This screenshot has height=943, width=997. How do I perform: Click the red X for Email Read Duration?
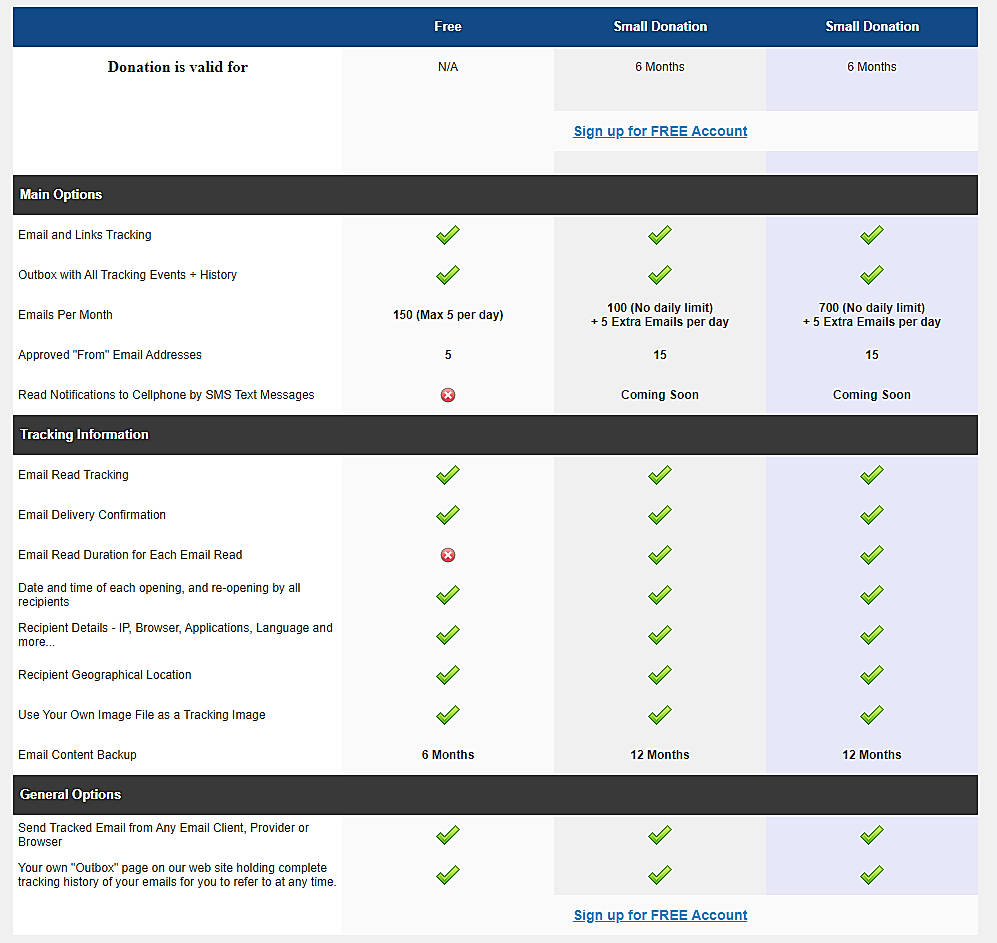[x=448, y=555]
